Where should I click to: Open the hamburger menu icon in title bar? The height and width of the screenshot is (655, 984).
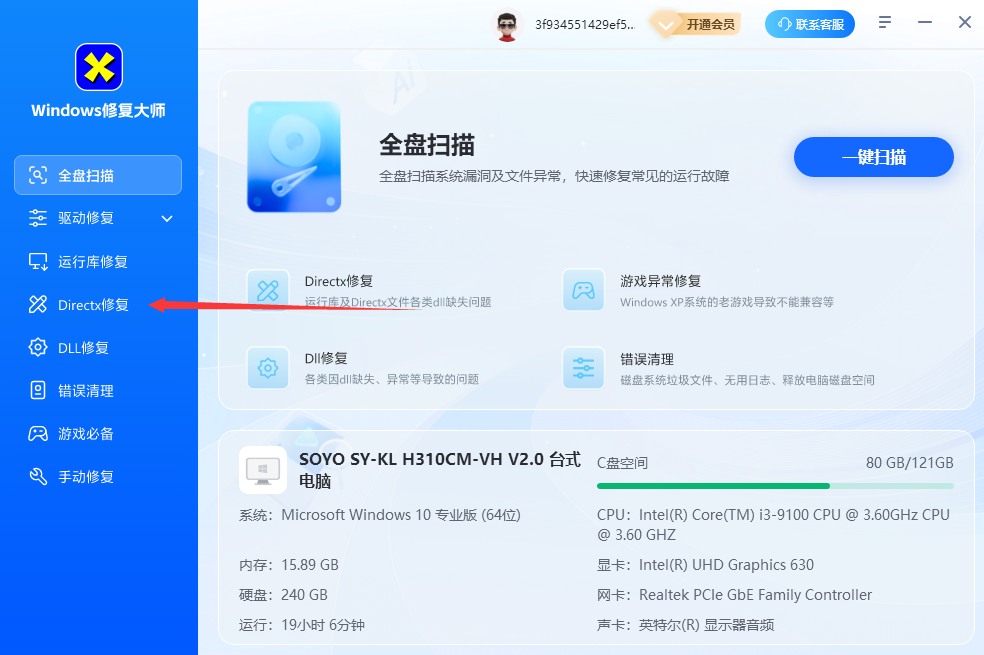[x=885, y=23]
